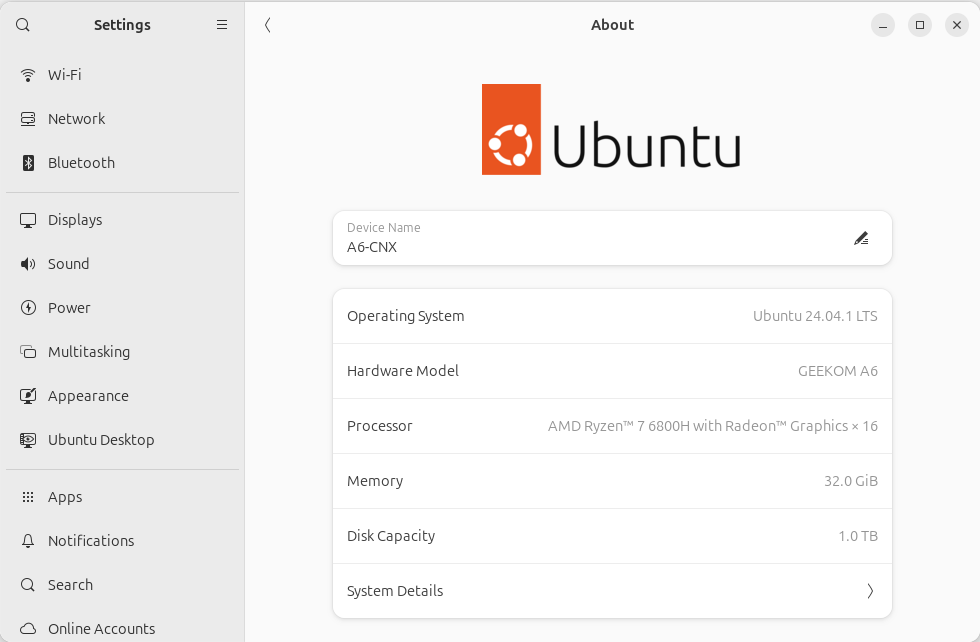Screen dimensions: 980x642
Task: Show the Online Accounts panel
Action: click(x=122, y=628)
